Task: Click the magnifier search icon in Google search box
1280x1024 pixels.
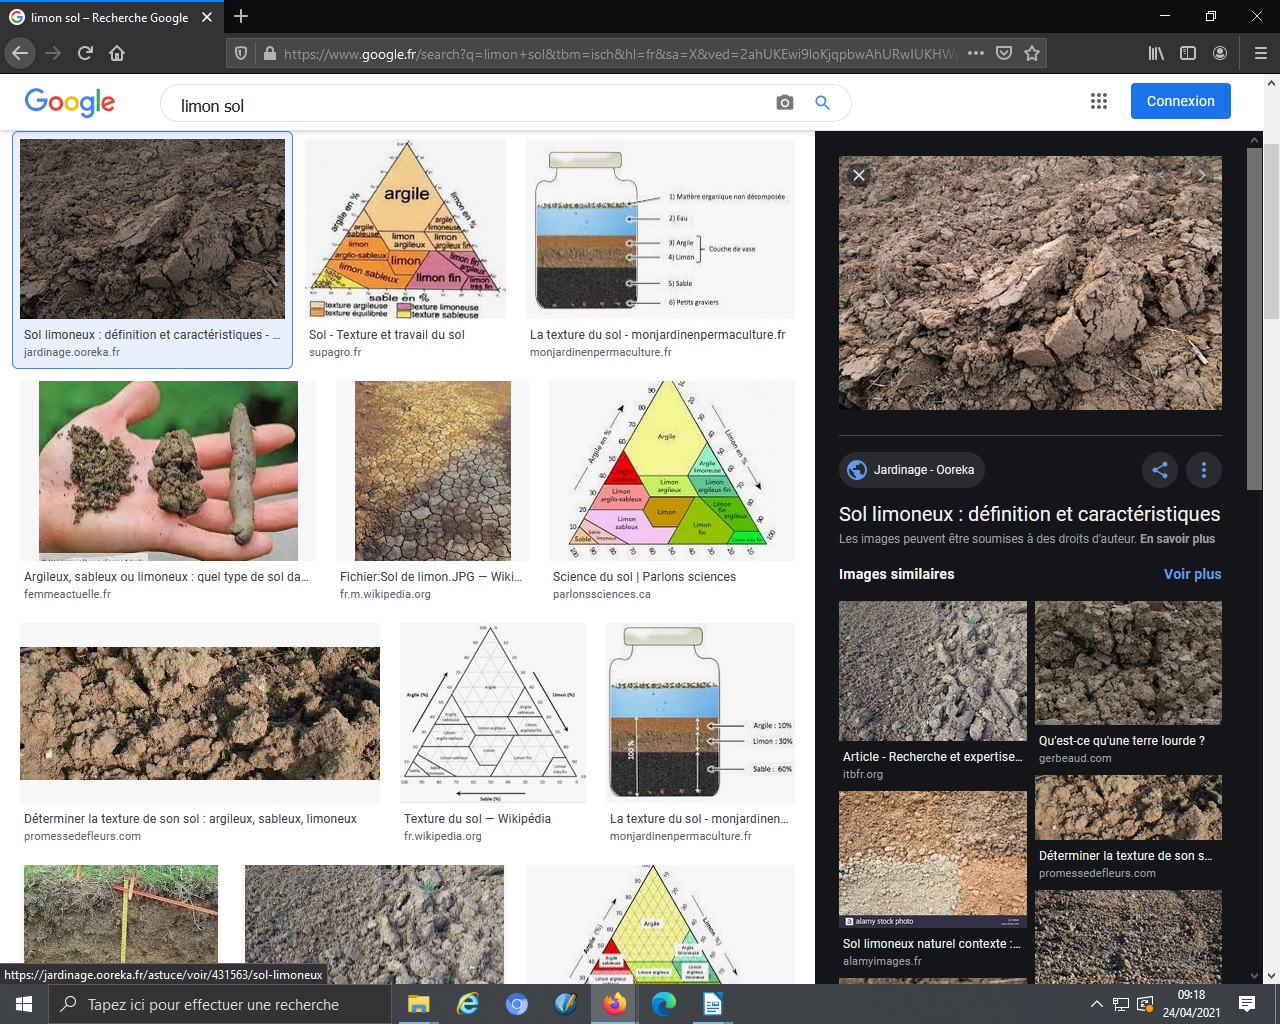Action: pyautogui.click(x=822, y=103)
